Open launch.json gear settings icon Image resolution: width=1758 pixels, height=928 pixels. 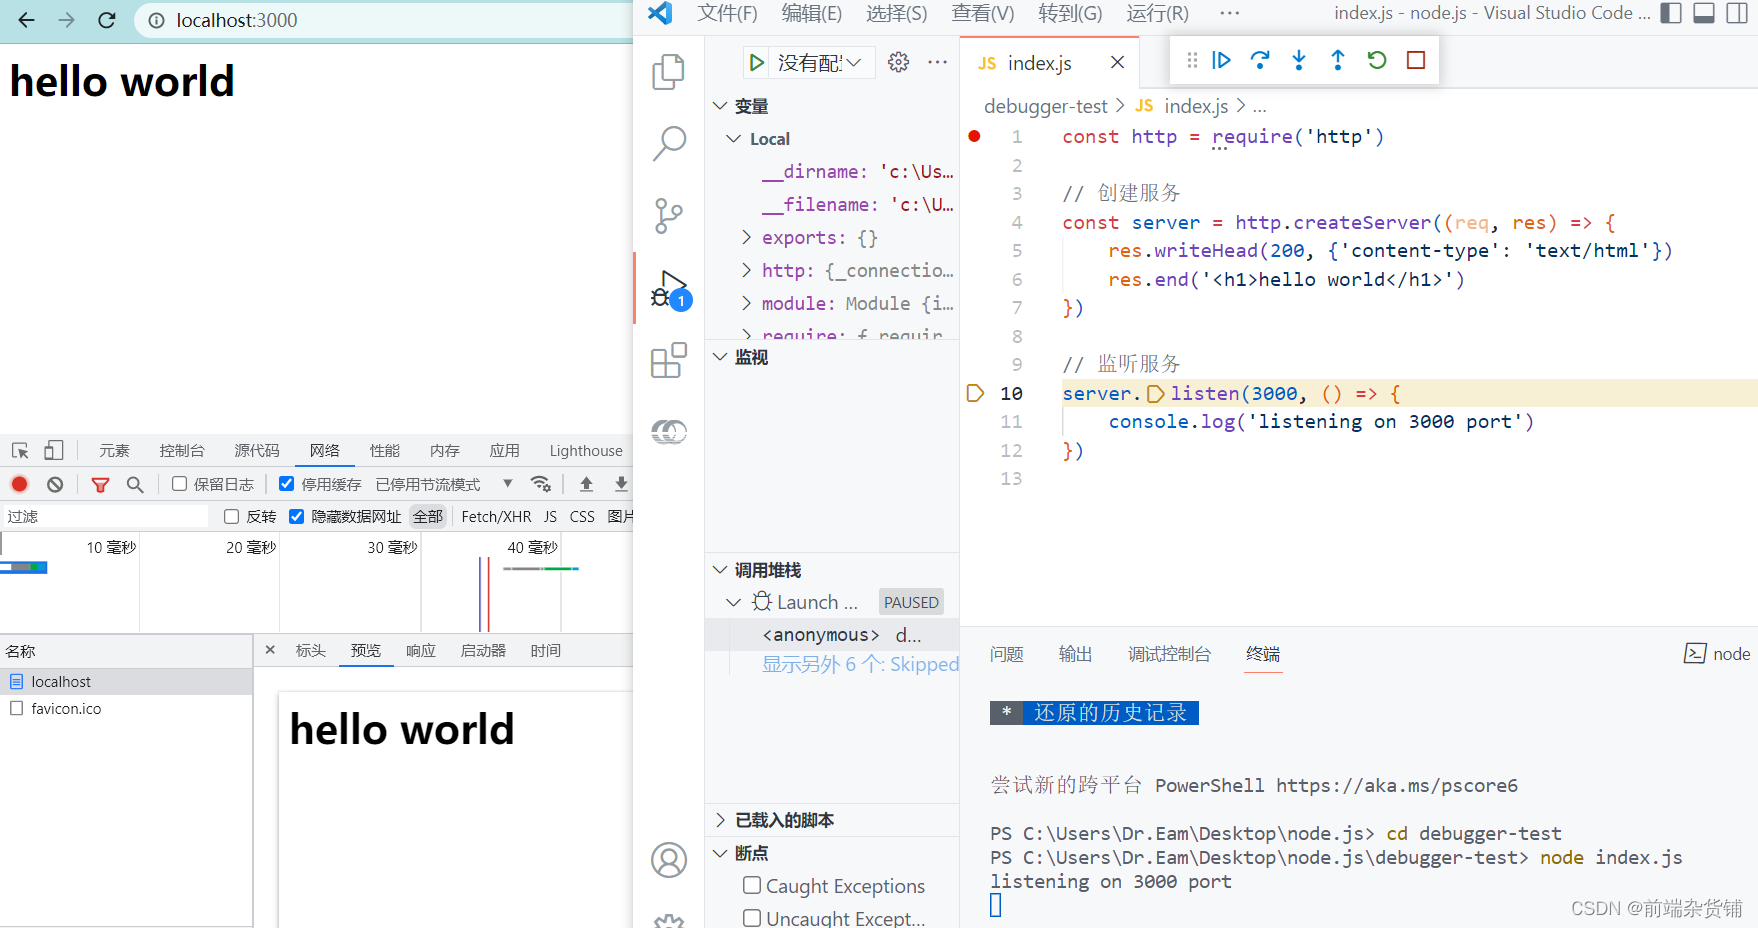pyautogui.click(x=899, y=62)
